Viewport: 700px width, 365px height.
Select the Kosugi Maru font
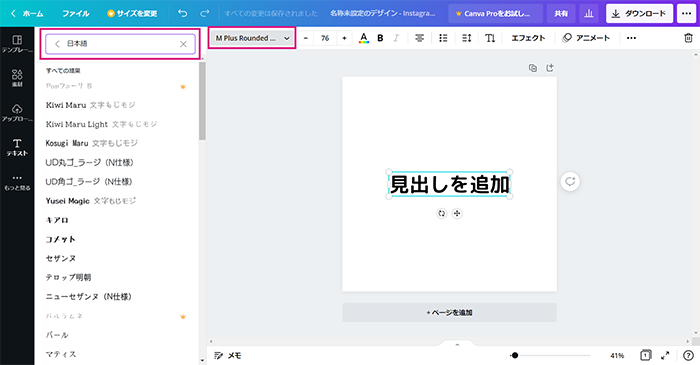coord(92,143)
